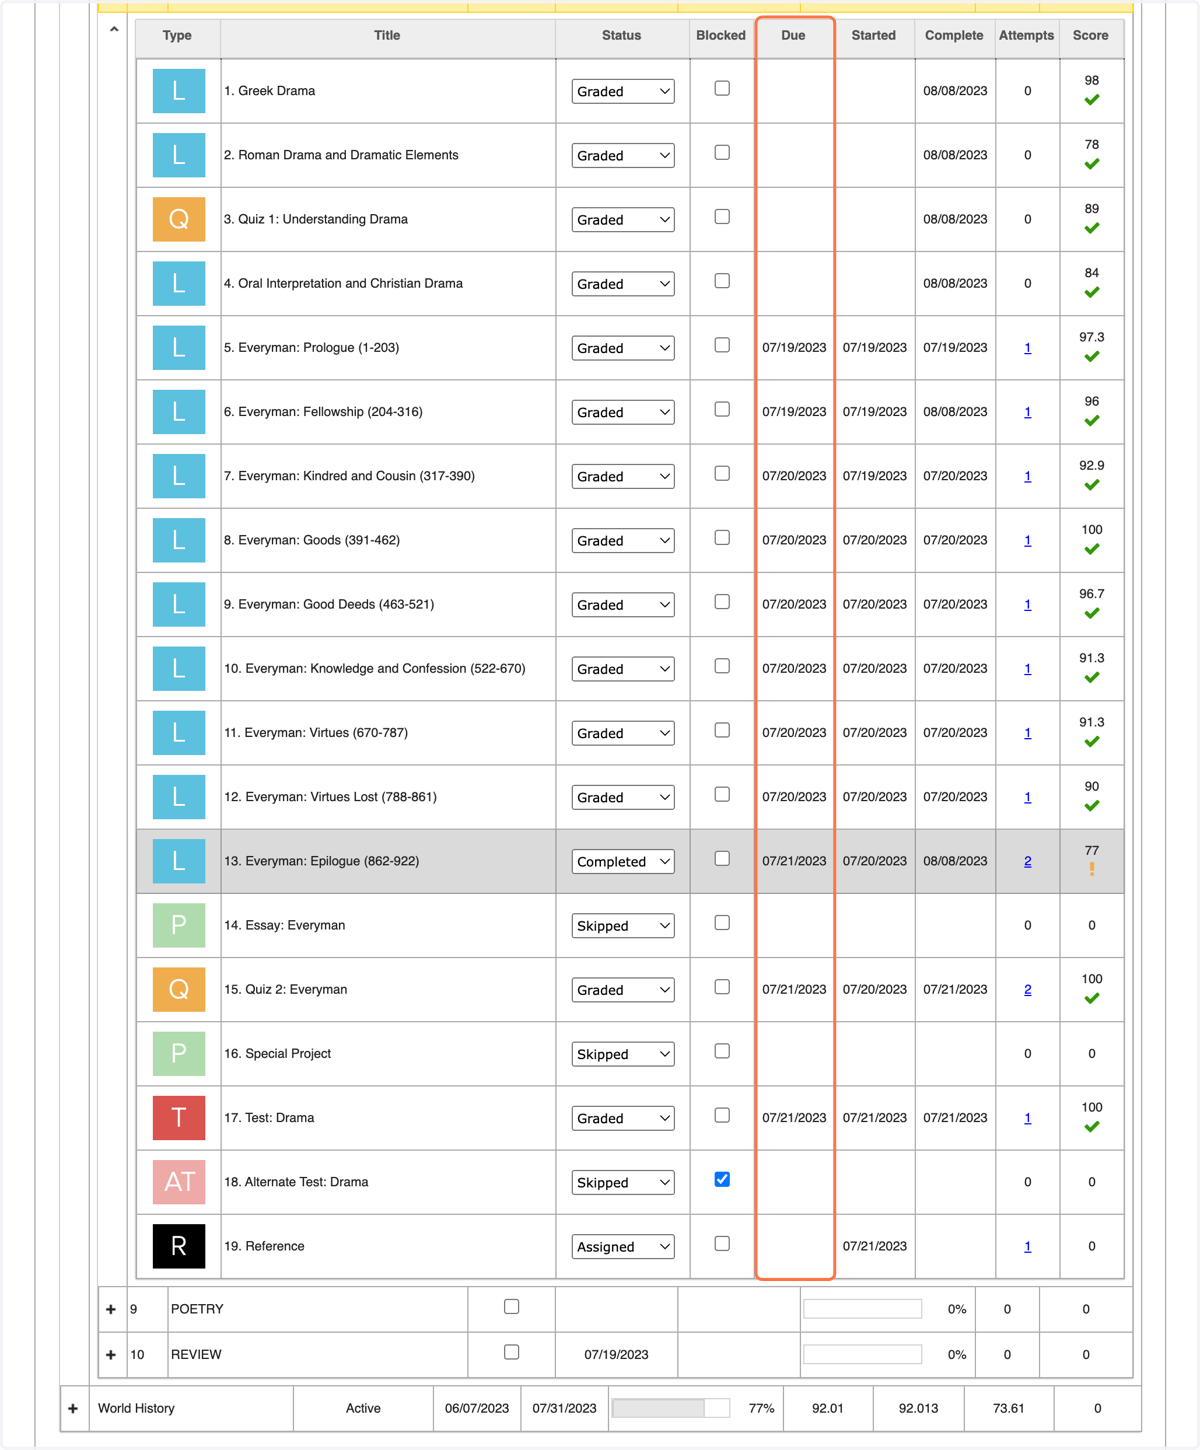The image size is (1200, 1450).
Task: Click the R icon for Reference
Action: click(179, 1246)
